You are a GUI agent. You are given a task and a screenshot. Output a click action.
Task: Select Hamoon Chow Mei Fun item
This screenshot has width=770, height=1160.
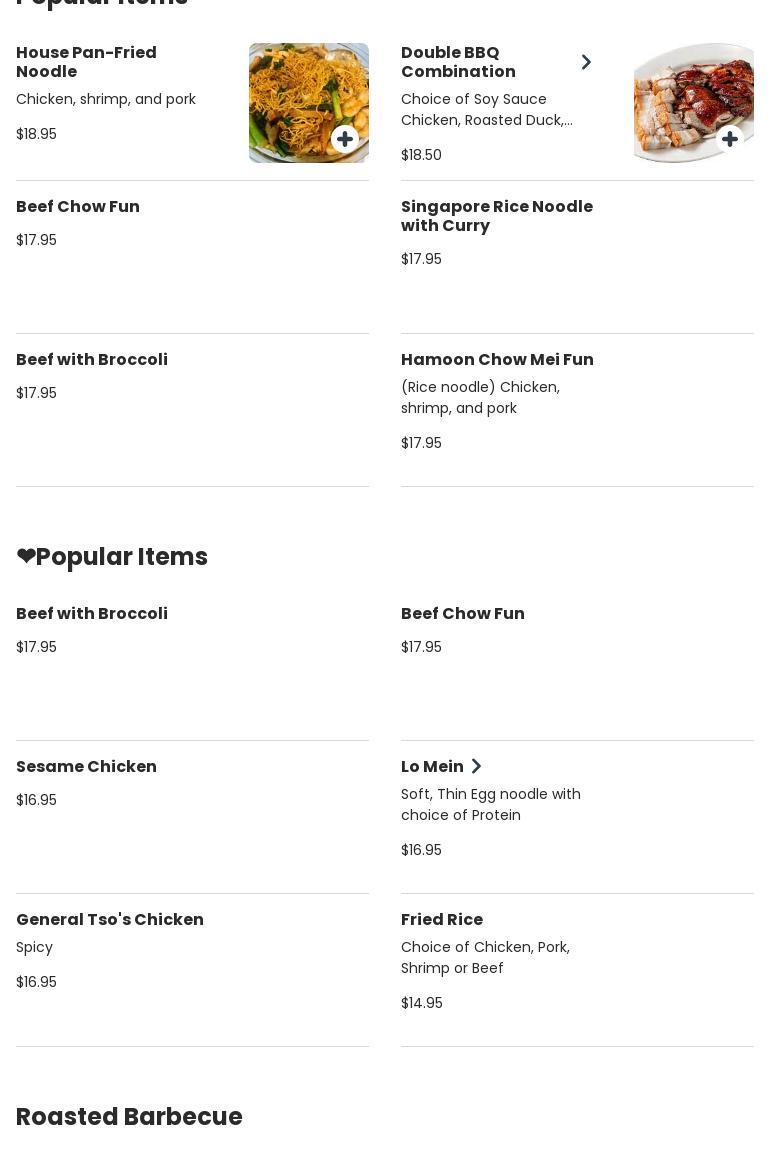tap(497, 360)
